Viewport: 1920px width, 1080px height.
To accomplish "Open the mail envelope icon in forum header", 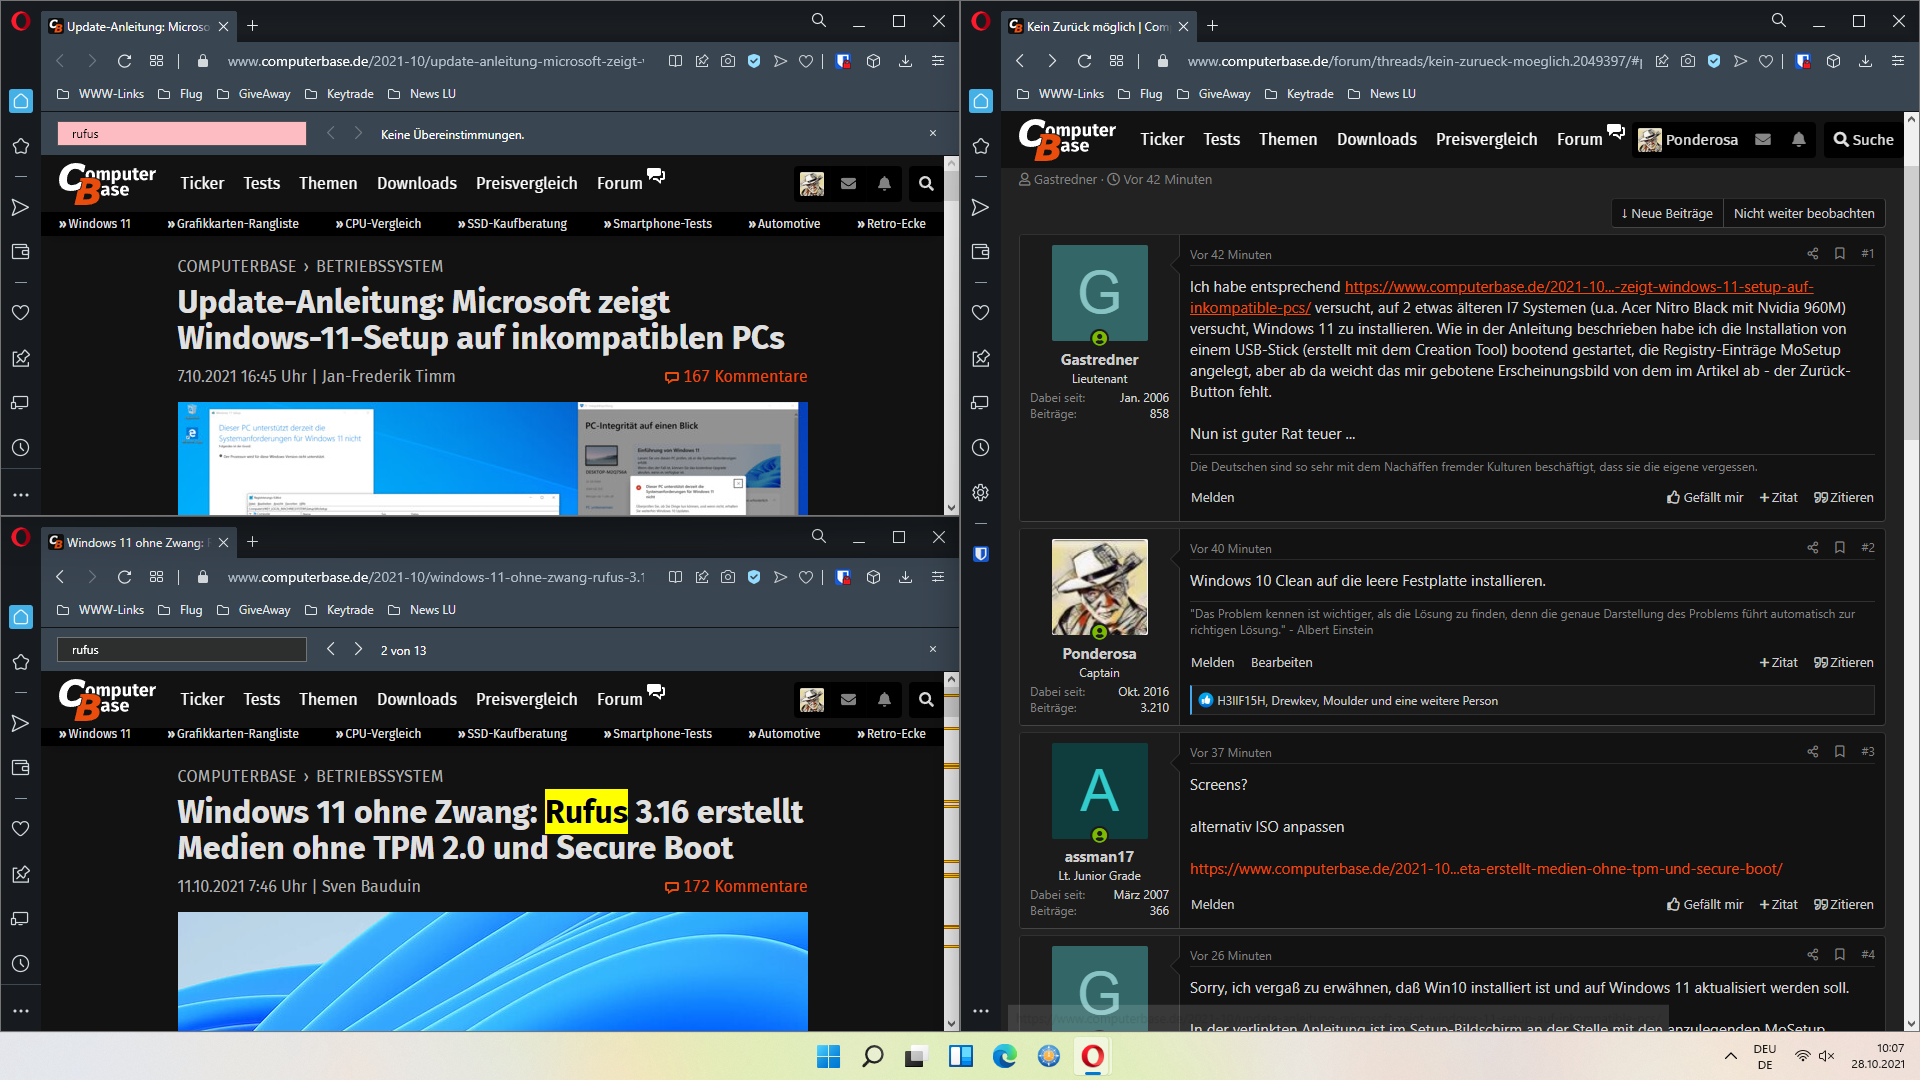I will 1763,140.
